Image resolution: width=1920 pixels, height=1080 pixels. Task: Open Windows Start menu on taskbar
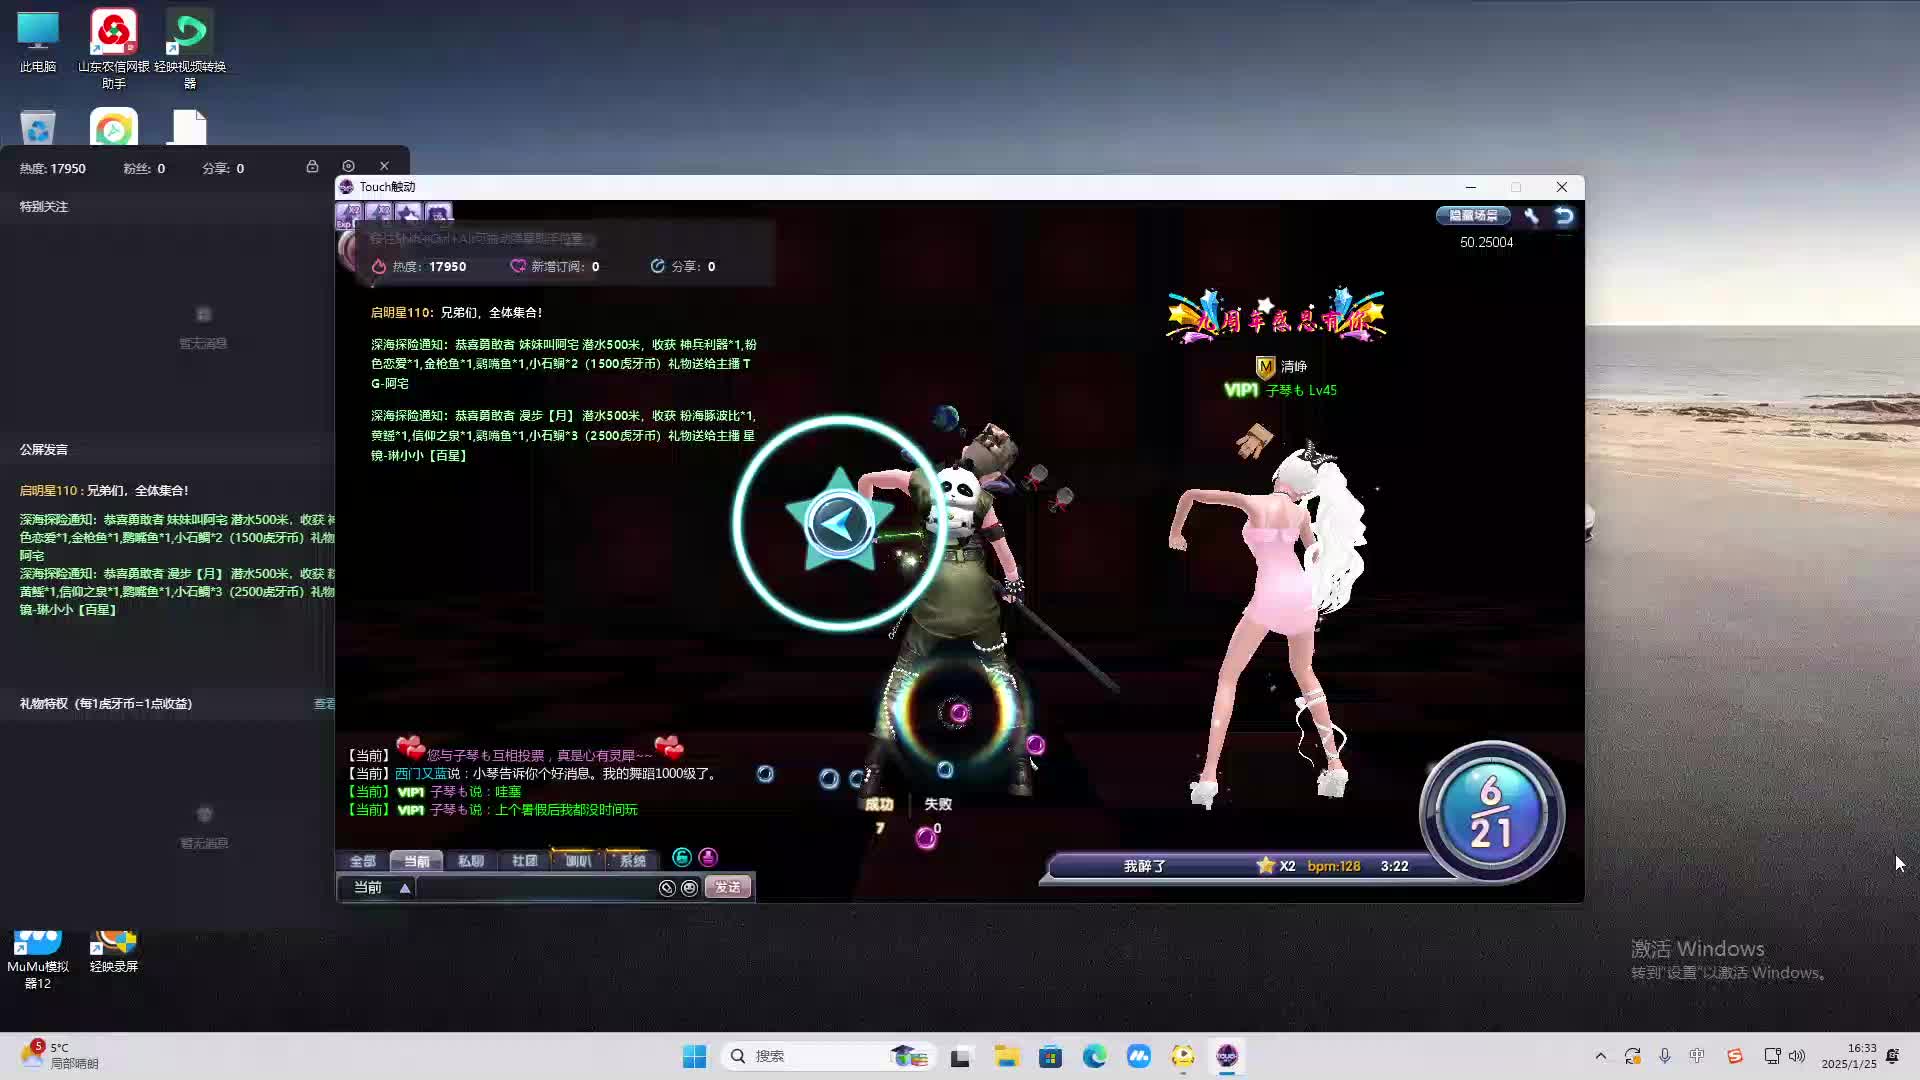coord(694,1056)
